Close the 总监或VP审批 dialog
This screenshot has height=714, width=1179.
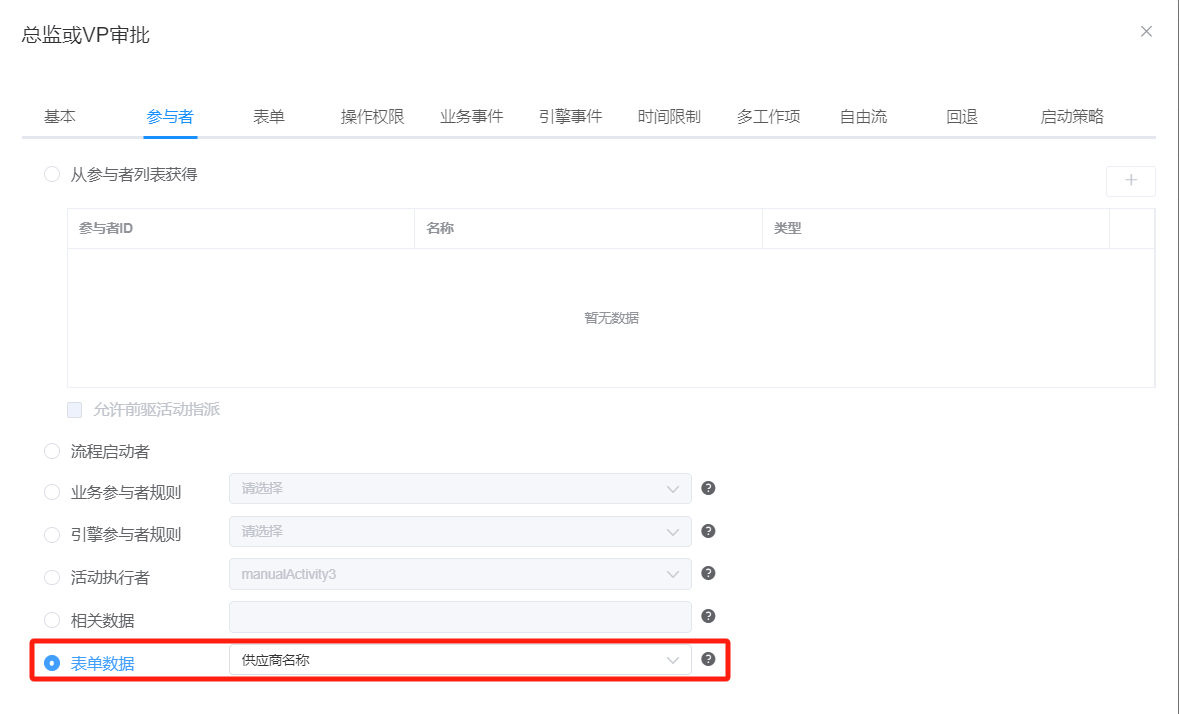[x=1146, y=31]
